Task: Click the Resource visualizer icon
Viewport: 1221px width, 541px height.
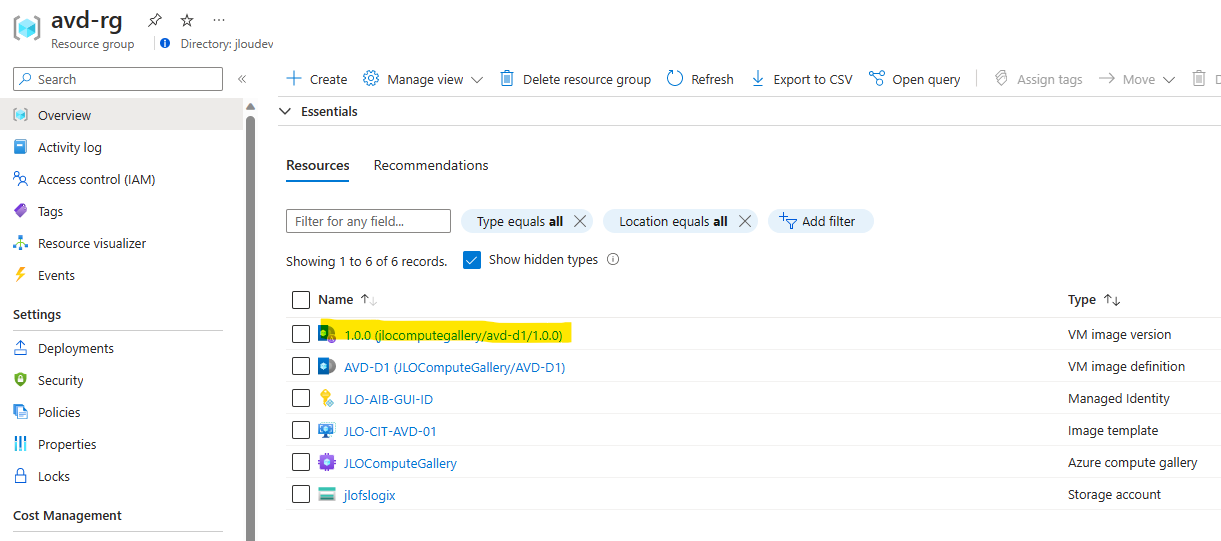Action: (x=20, y=243)
